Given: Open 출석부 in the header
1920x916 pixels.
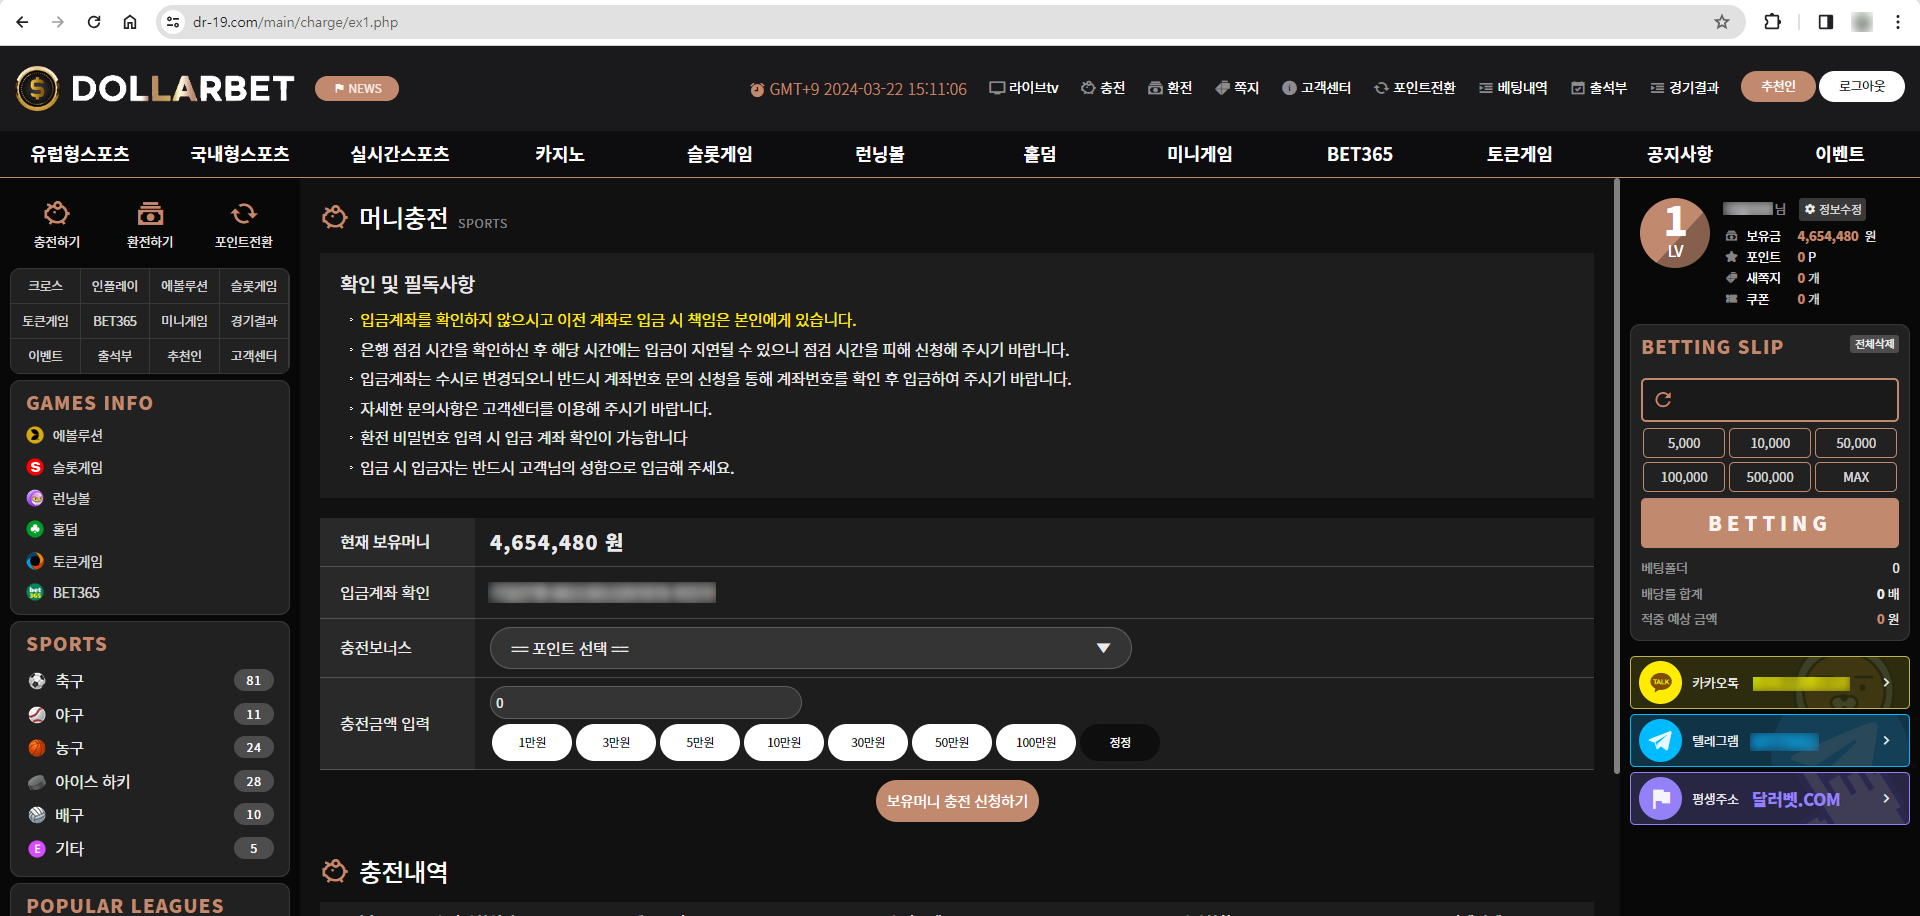Looking at the screenshot, I should click(x=1599, y=88).
